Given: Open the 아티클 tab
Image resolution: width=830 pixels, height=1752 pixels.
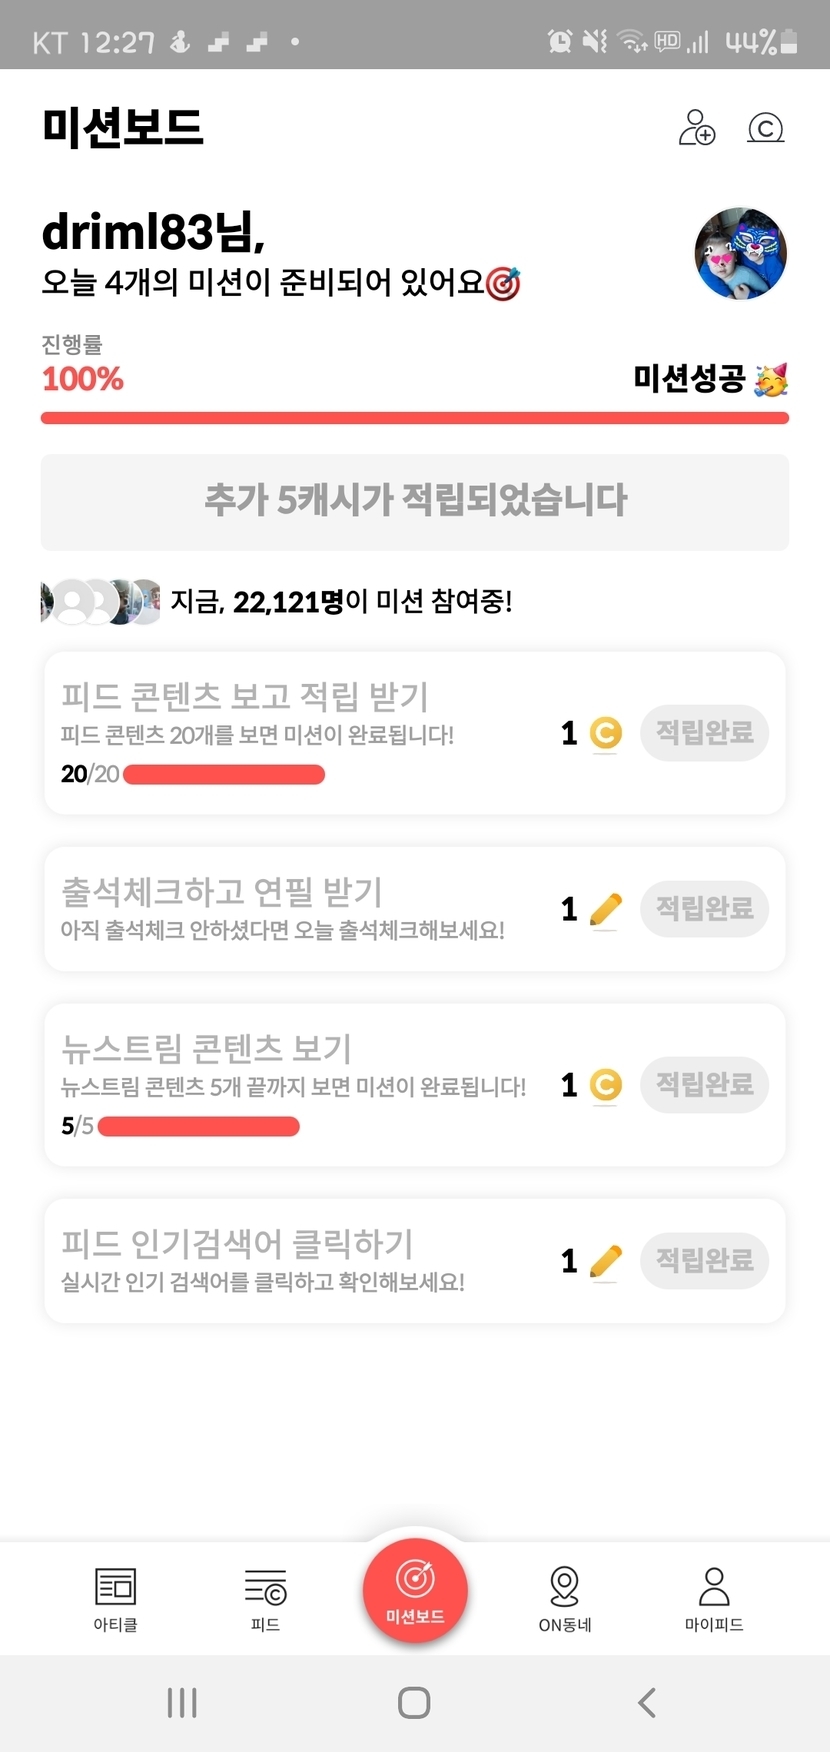Looking at the screenshot, I should coord(115,1598).
